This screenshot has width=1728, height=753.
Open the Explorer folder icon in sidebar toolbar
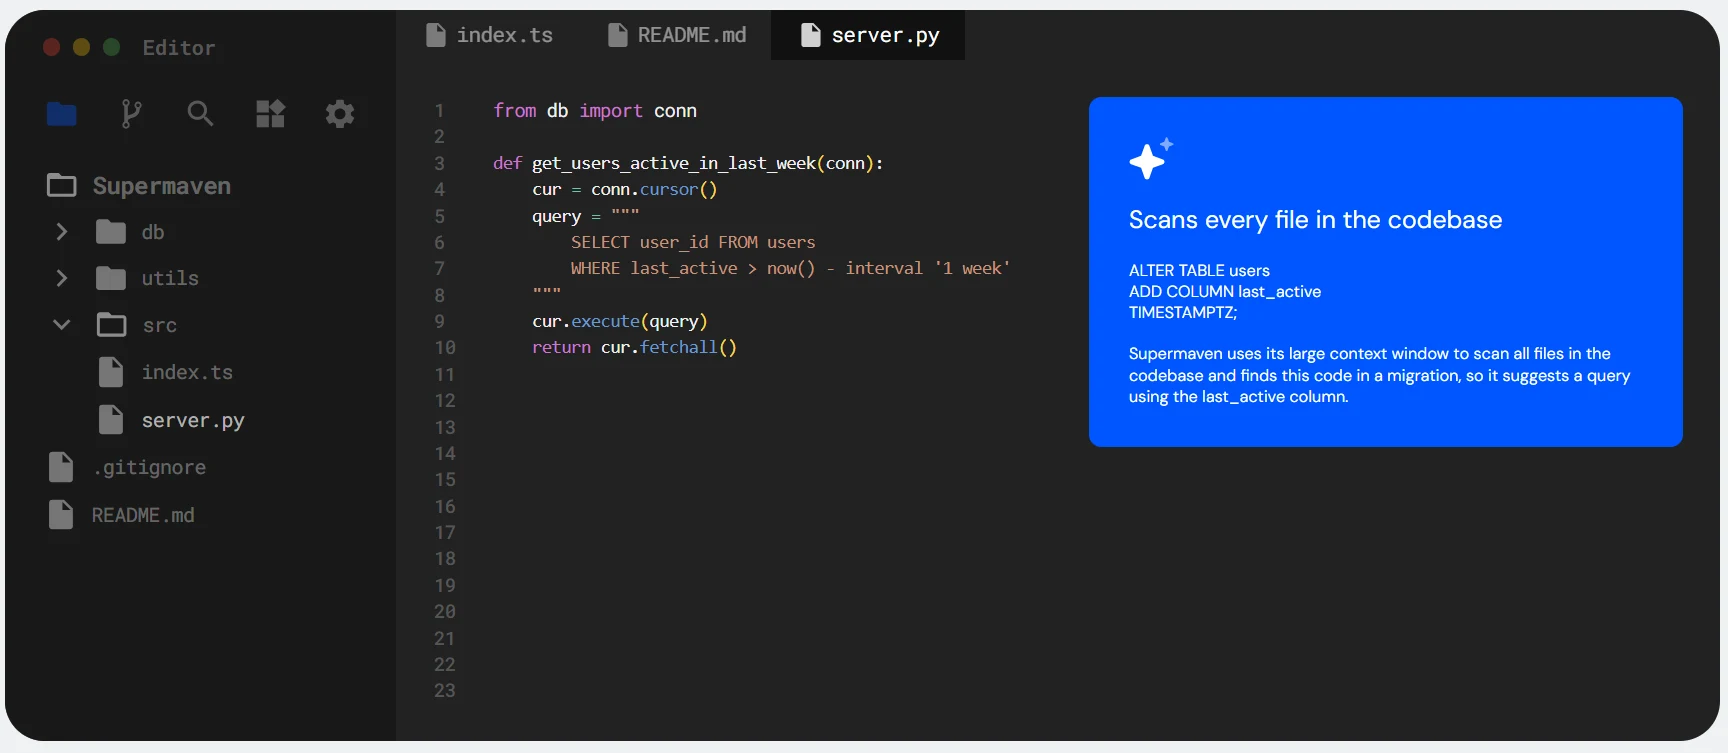pos(62,114)
